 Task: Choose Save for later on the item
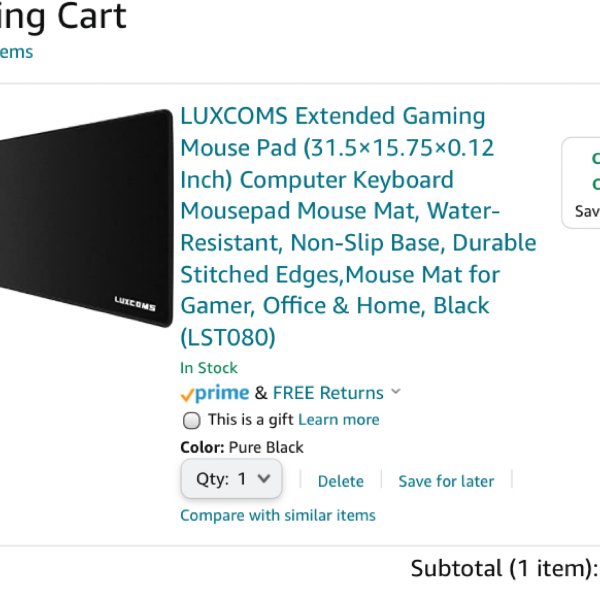click(x=446, y=481)
